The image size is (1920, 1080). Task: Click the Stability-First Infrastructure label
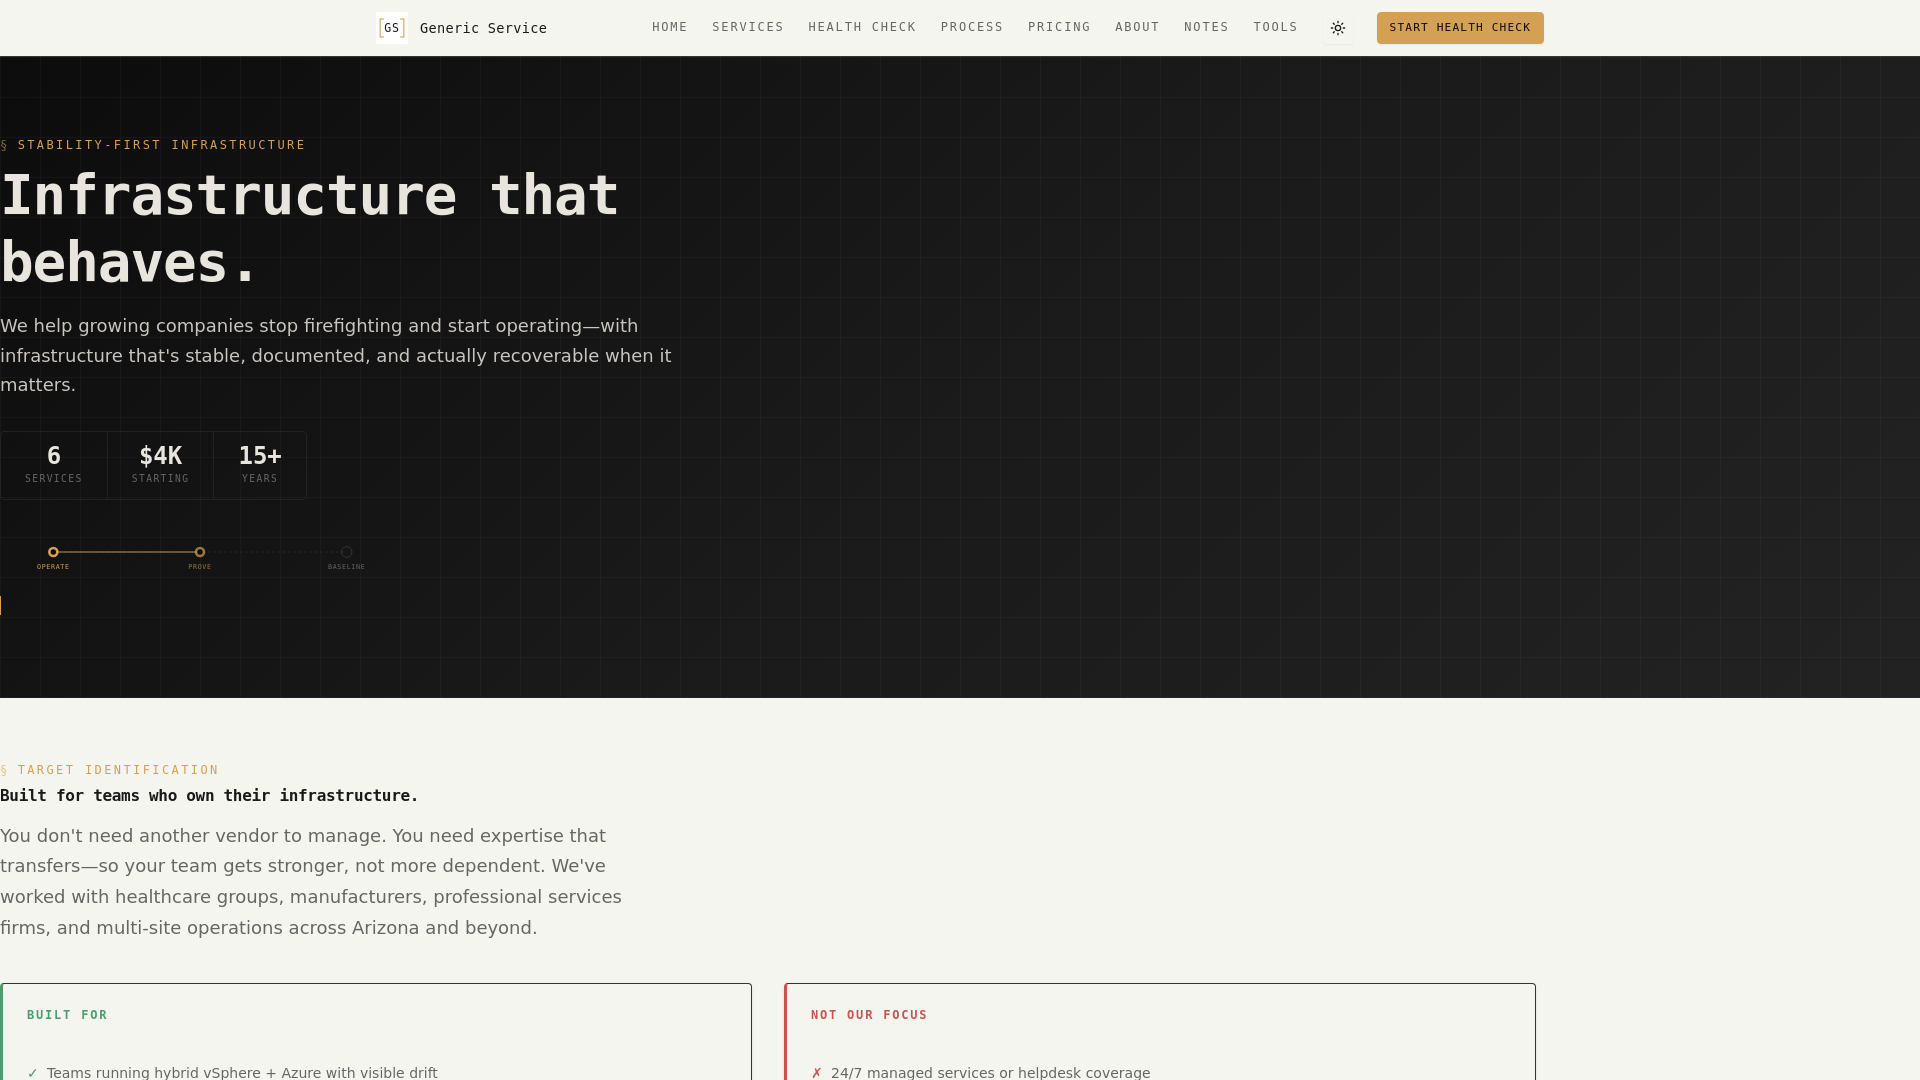click(x=153, y=145)
